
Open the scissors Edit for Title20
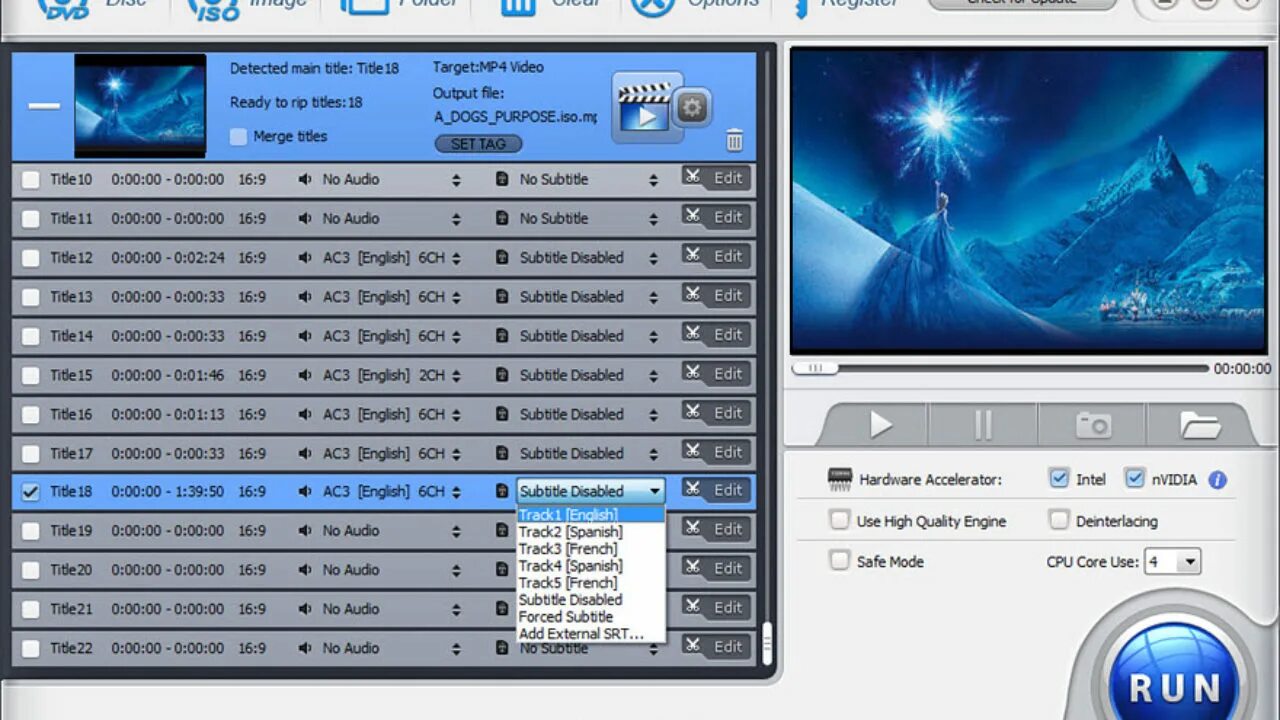tap(715, 568)
